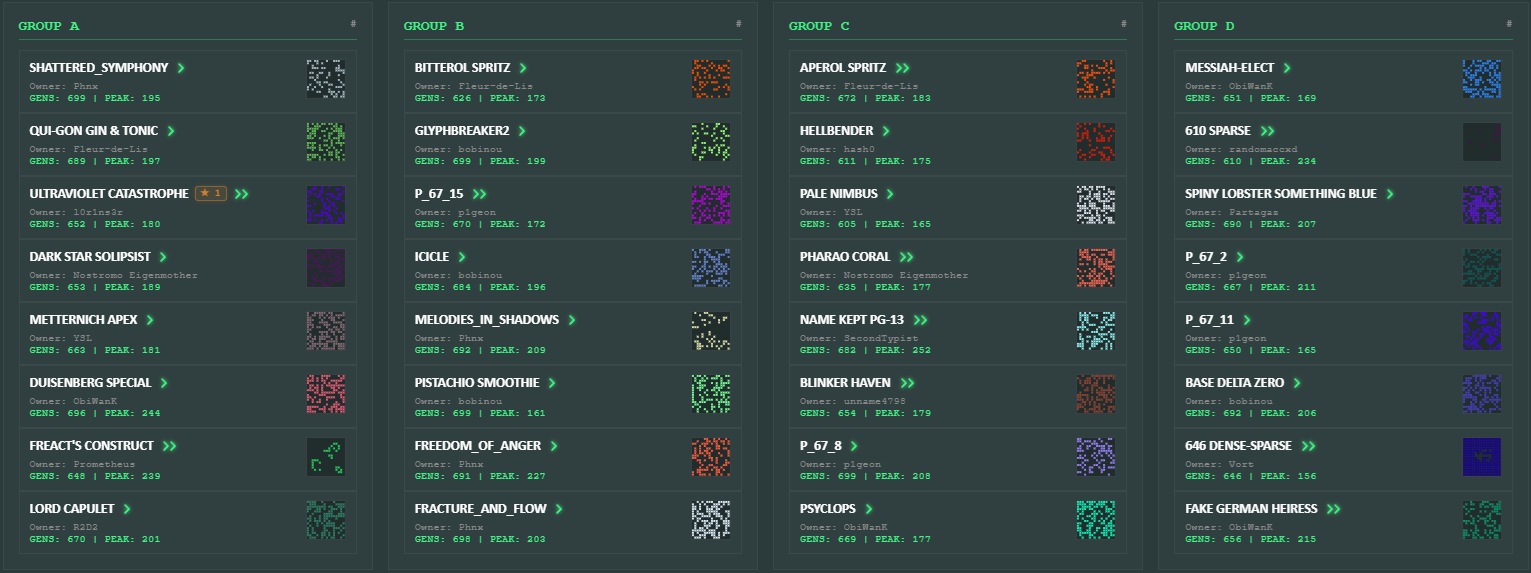Click the arrow next to MESSIAH-ELECT
Screen dimensions: 1531x573
tap(1286, 68)
